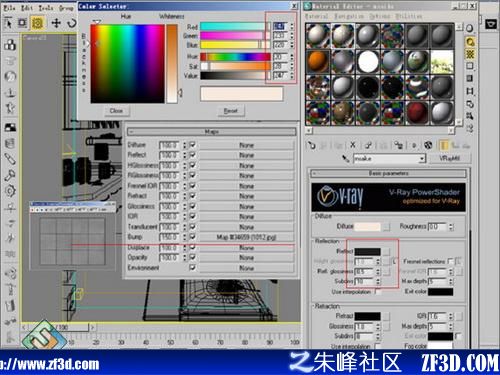This screenshot has width=500, height=375.
Task: Toggle the Reflect map checkbox
Action: (192, 155)
